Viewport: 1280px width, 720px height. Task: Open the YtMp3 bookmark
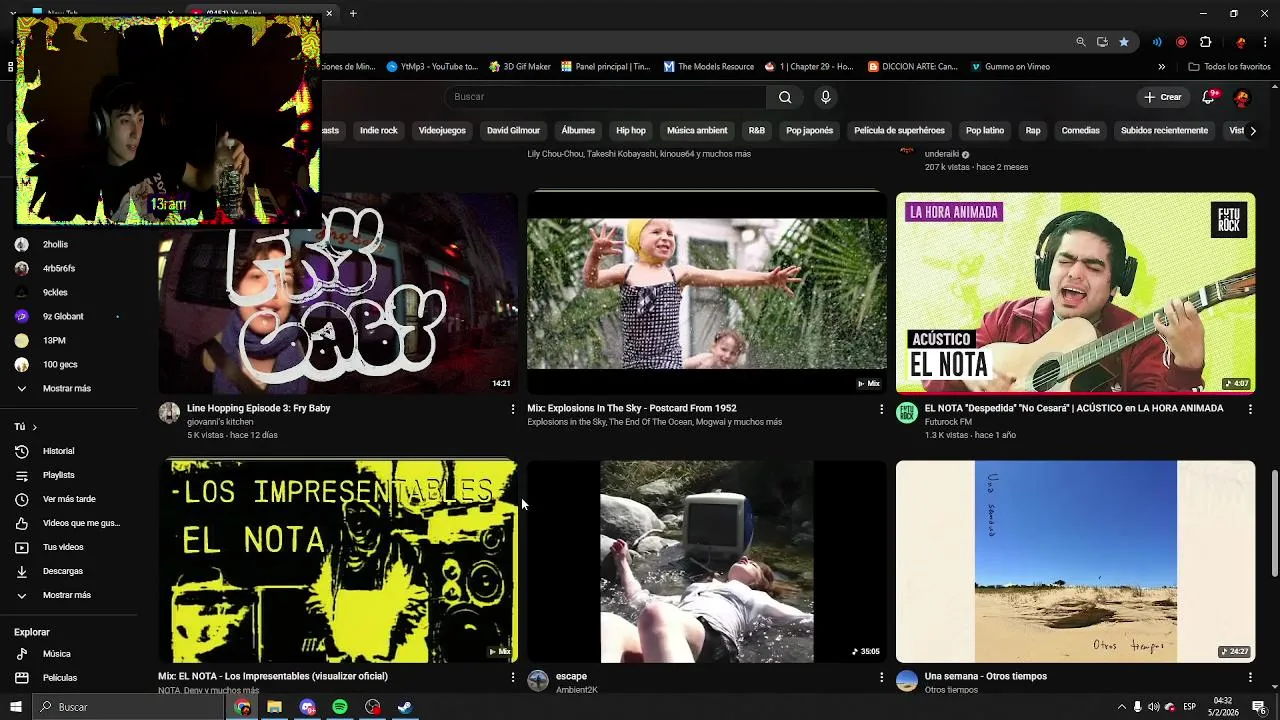coord(432,67)
